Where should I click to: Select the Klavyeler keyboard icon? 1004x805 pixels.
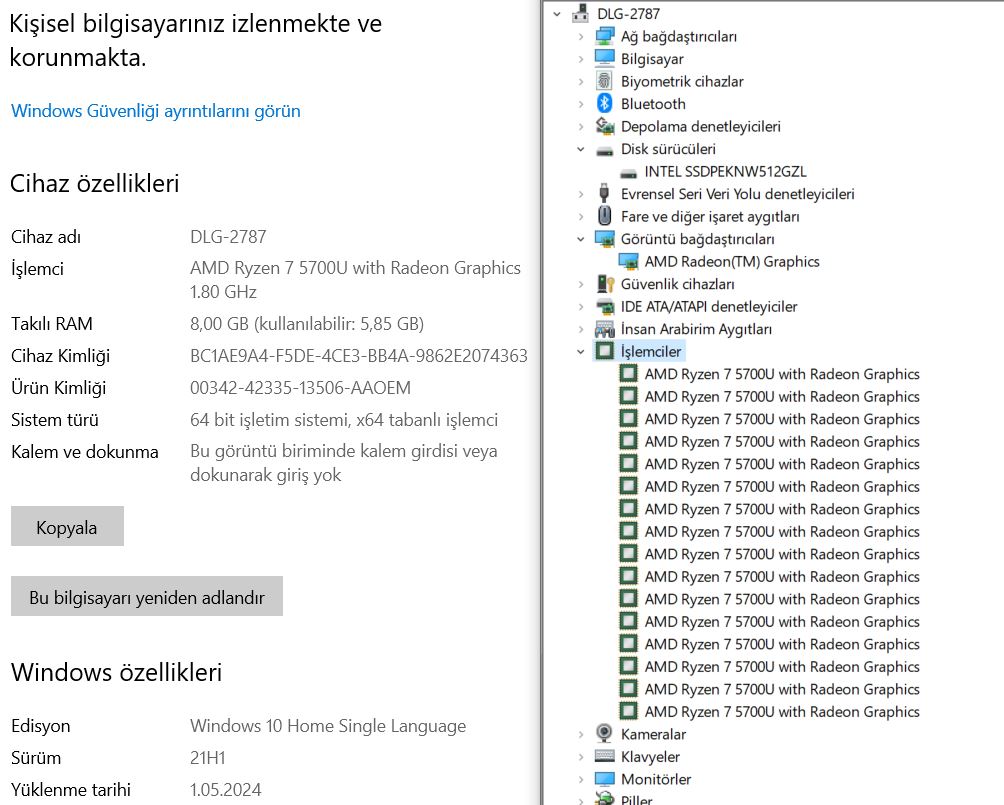(x=604, y=756)
